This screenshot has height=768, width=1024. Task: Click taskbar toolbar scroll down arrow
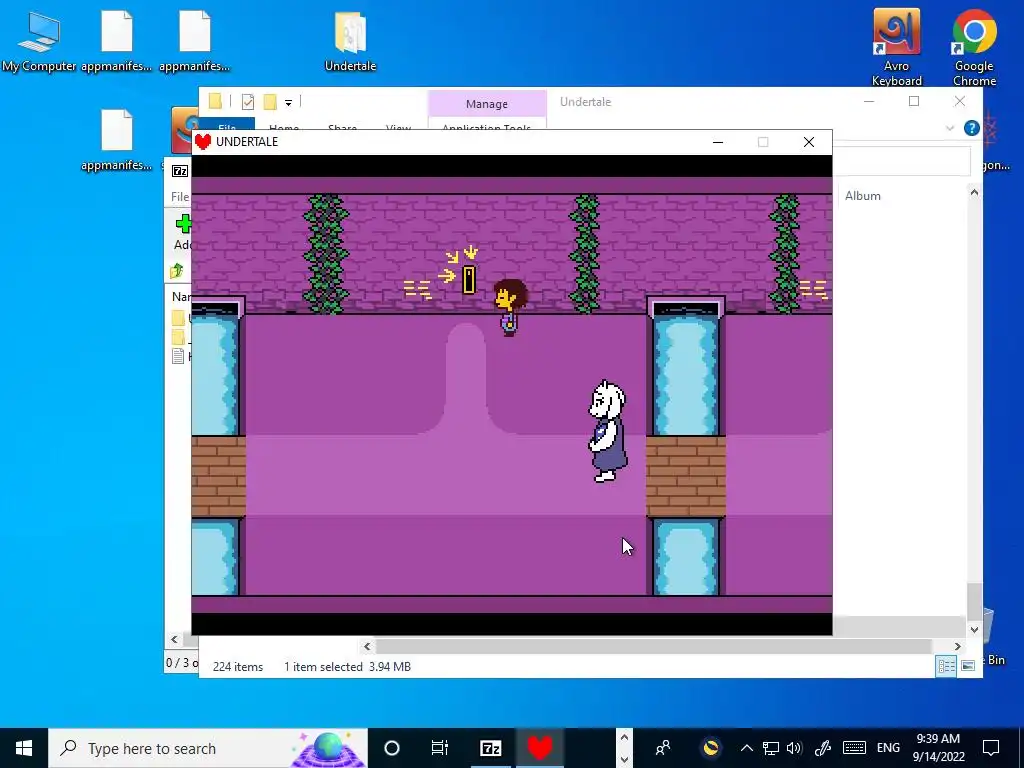[624, 760]
